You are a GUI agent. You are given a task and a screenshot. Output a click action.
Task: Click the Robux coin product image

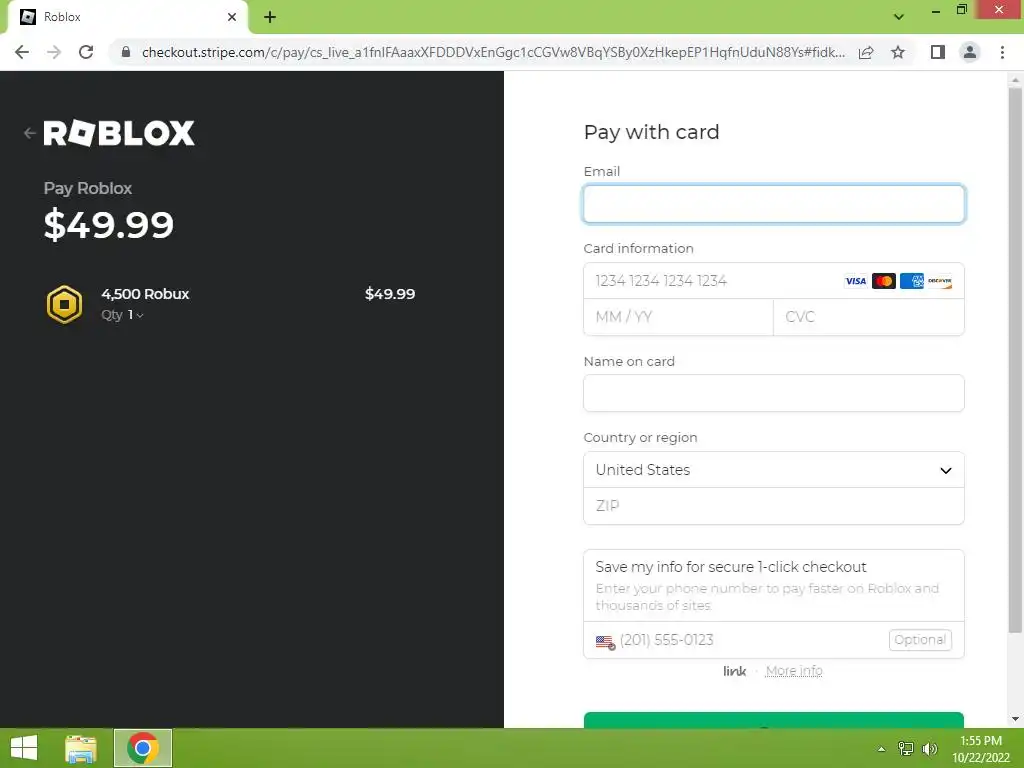(64, 304)
